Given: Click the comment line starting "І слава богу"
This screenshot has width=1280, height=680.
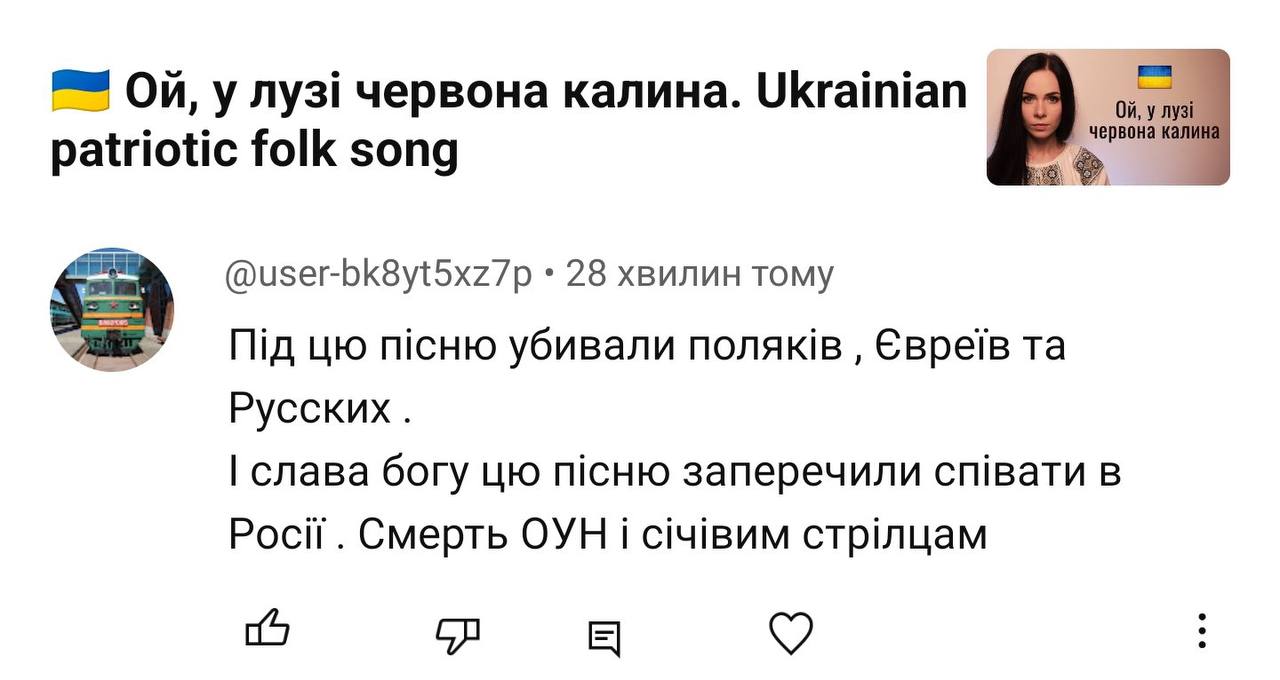Looking at the screenshot, I should coord(675,472).
